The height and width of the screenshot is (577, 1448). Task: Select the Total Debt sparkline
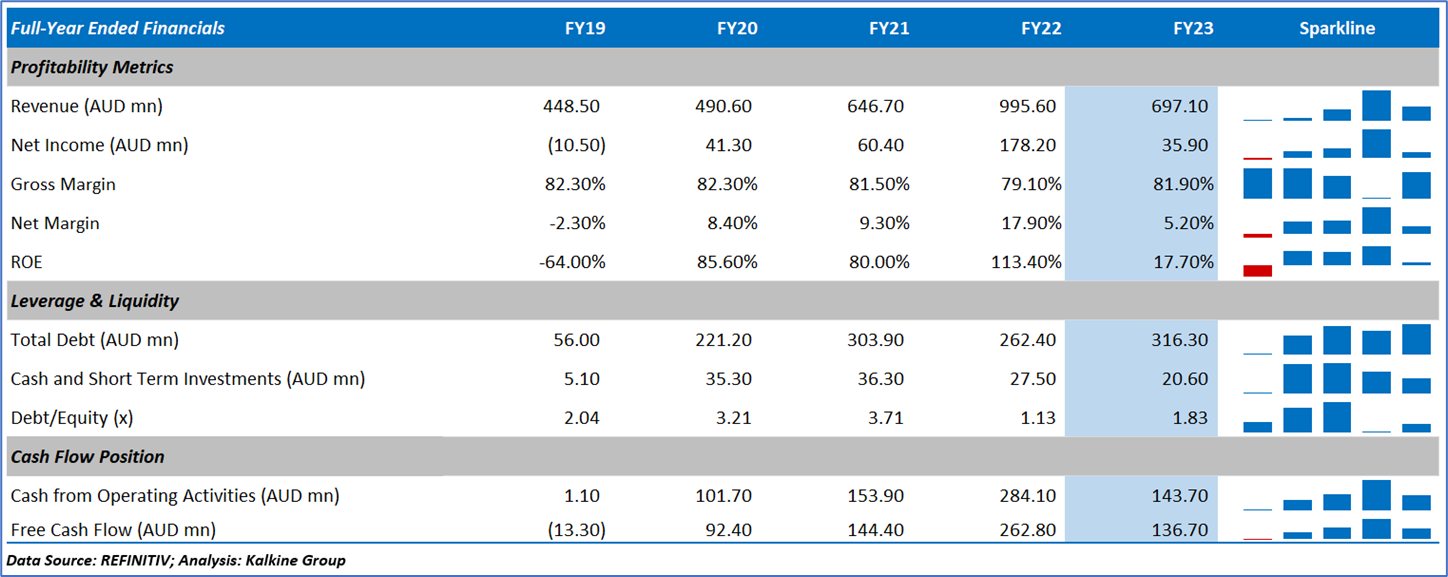tap(1337, 340)
